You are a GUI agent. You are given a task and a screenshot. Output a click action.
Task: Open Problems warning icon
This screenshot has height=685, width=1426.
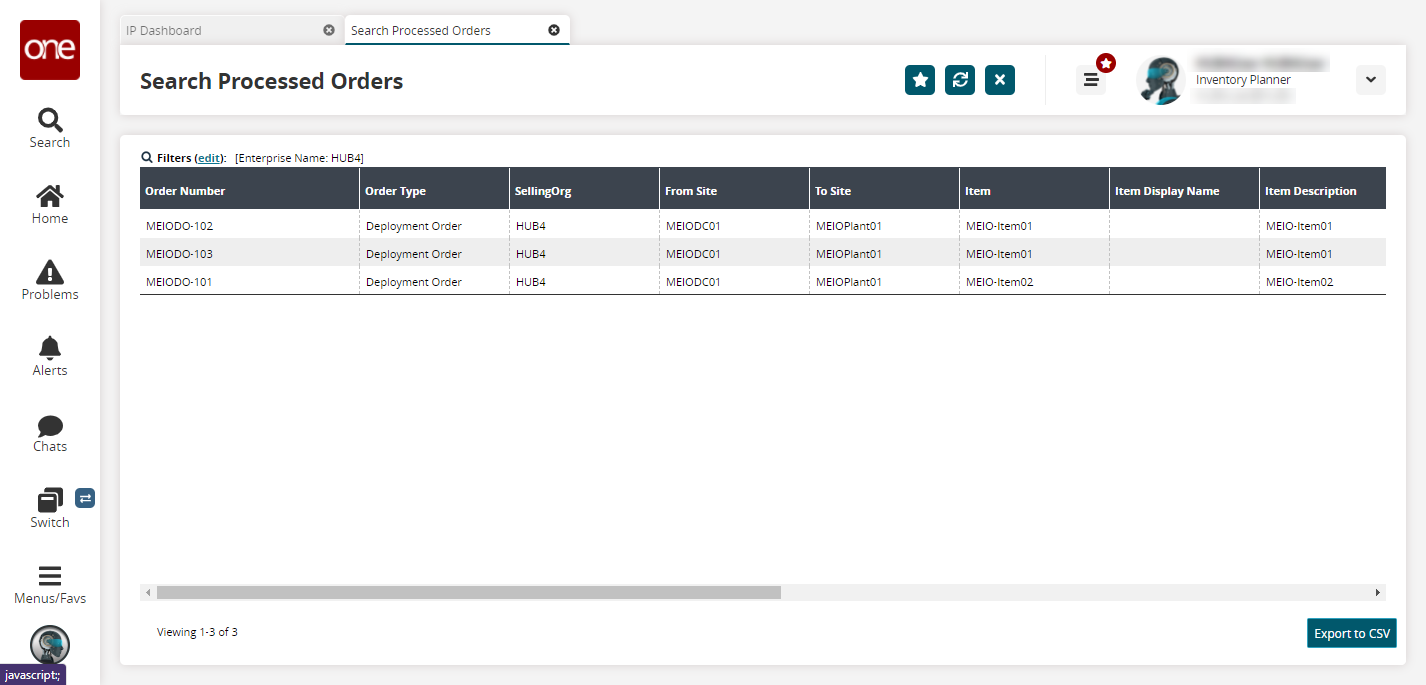coord(49,272)
